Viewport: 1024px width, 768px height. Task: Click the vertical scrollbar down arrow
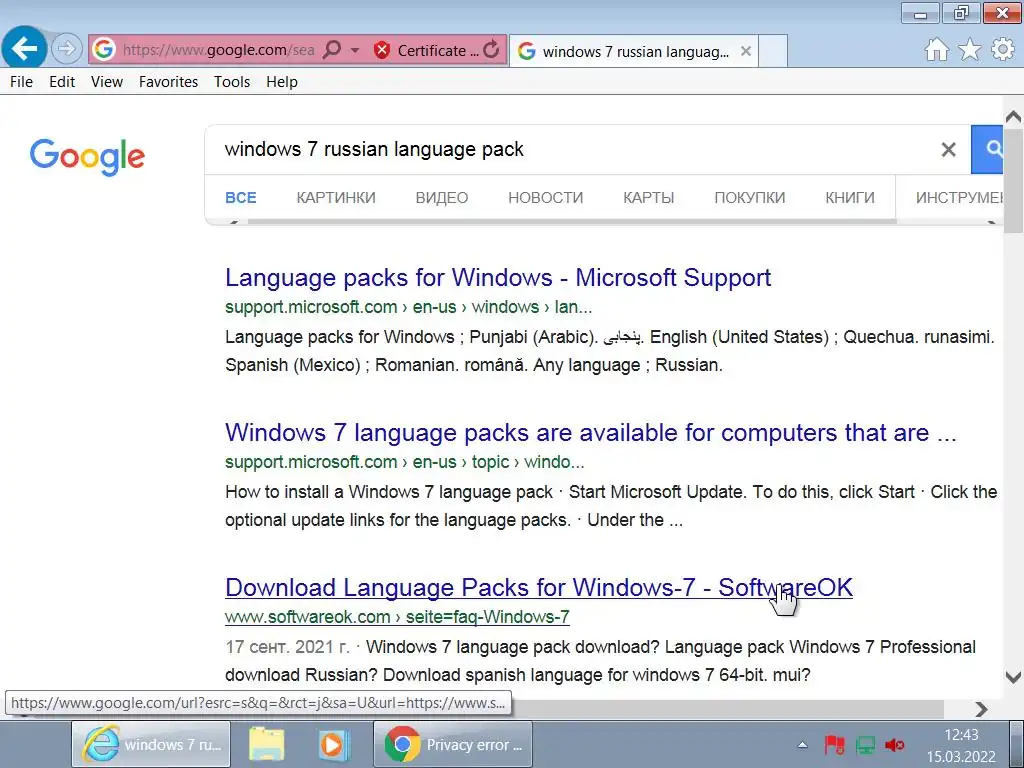coord(1014,677)
